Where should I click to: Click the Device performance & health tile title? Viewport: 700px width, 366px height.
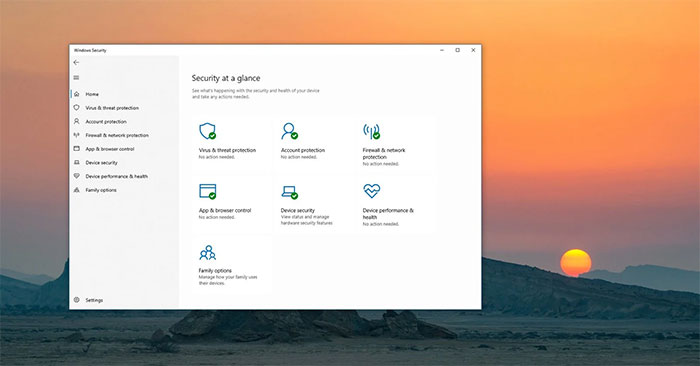388,214
